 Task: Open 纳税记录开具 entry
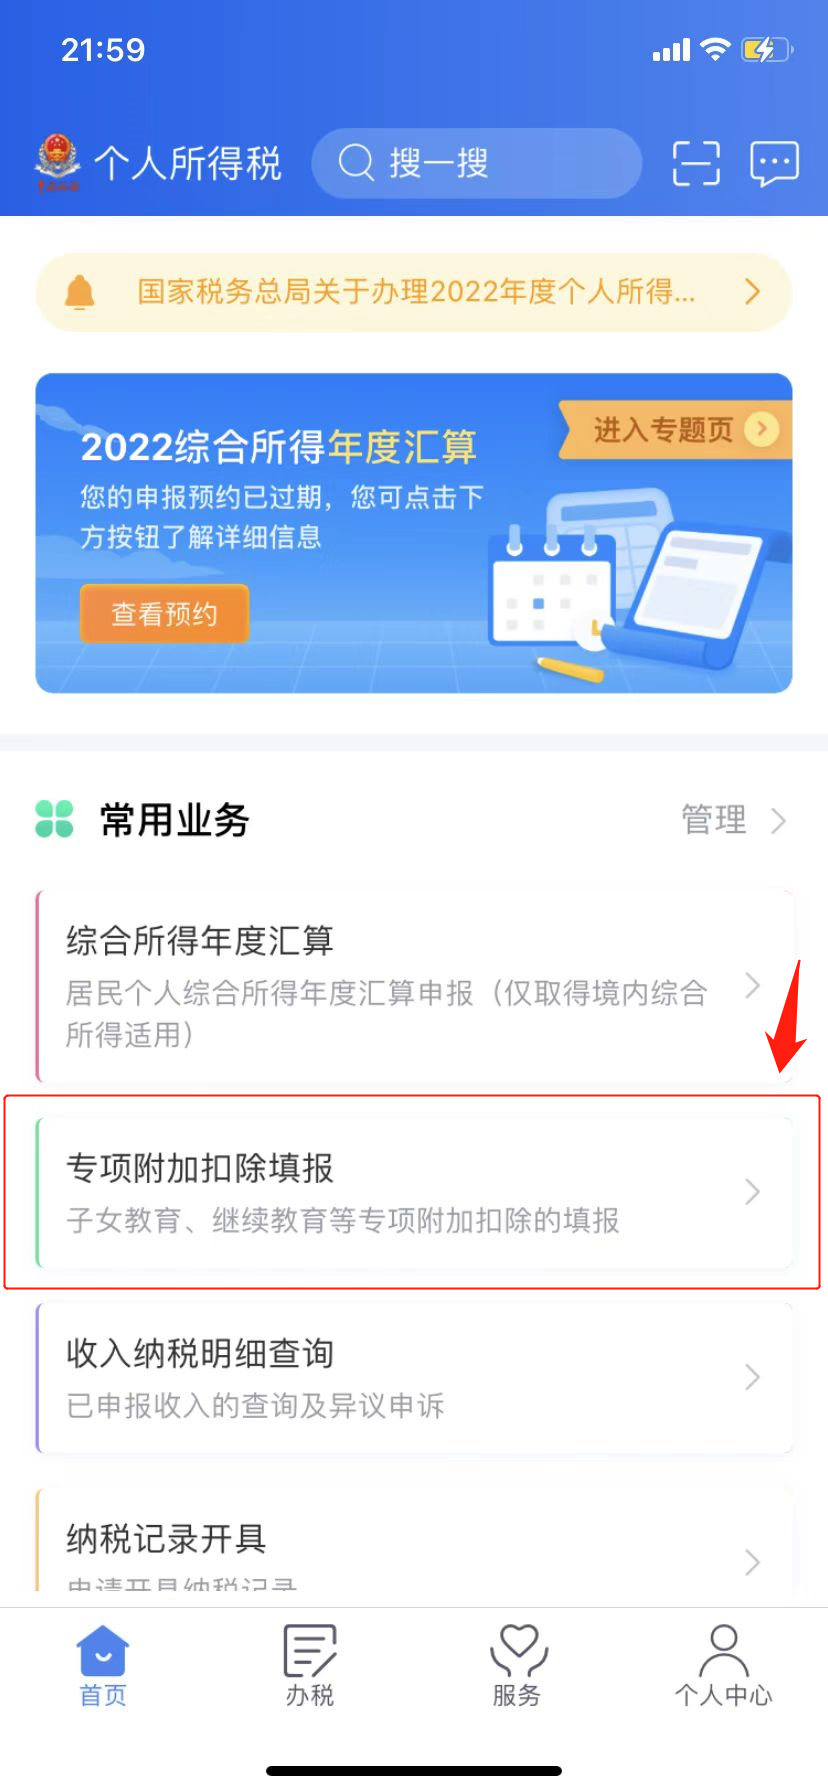coord(414,1540)
